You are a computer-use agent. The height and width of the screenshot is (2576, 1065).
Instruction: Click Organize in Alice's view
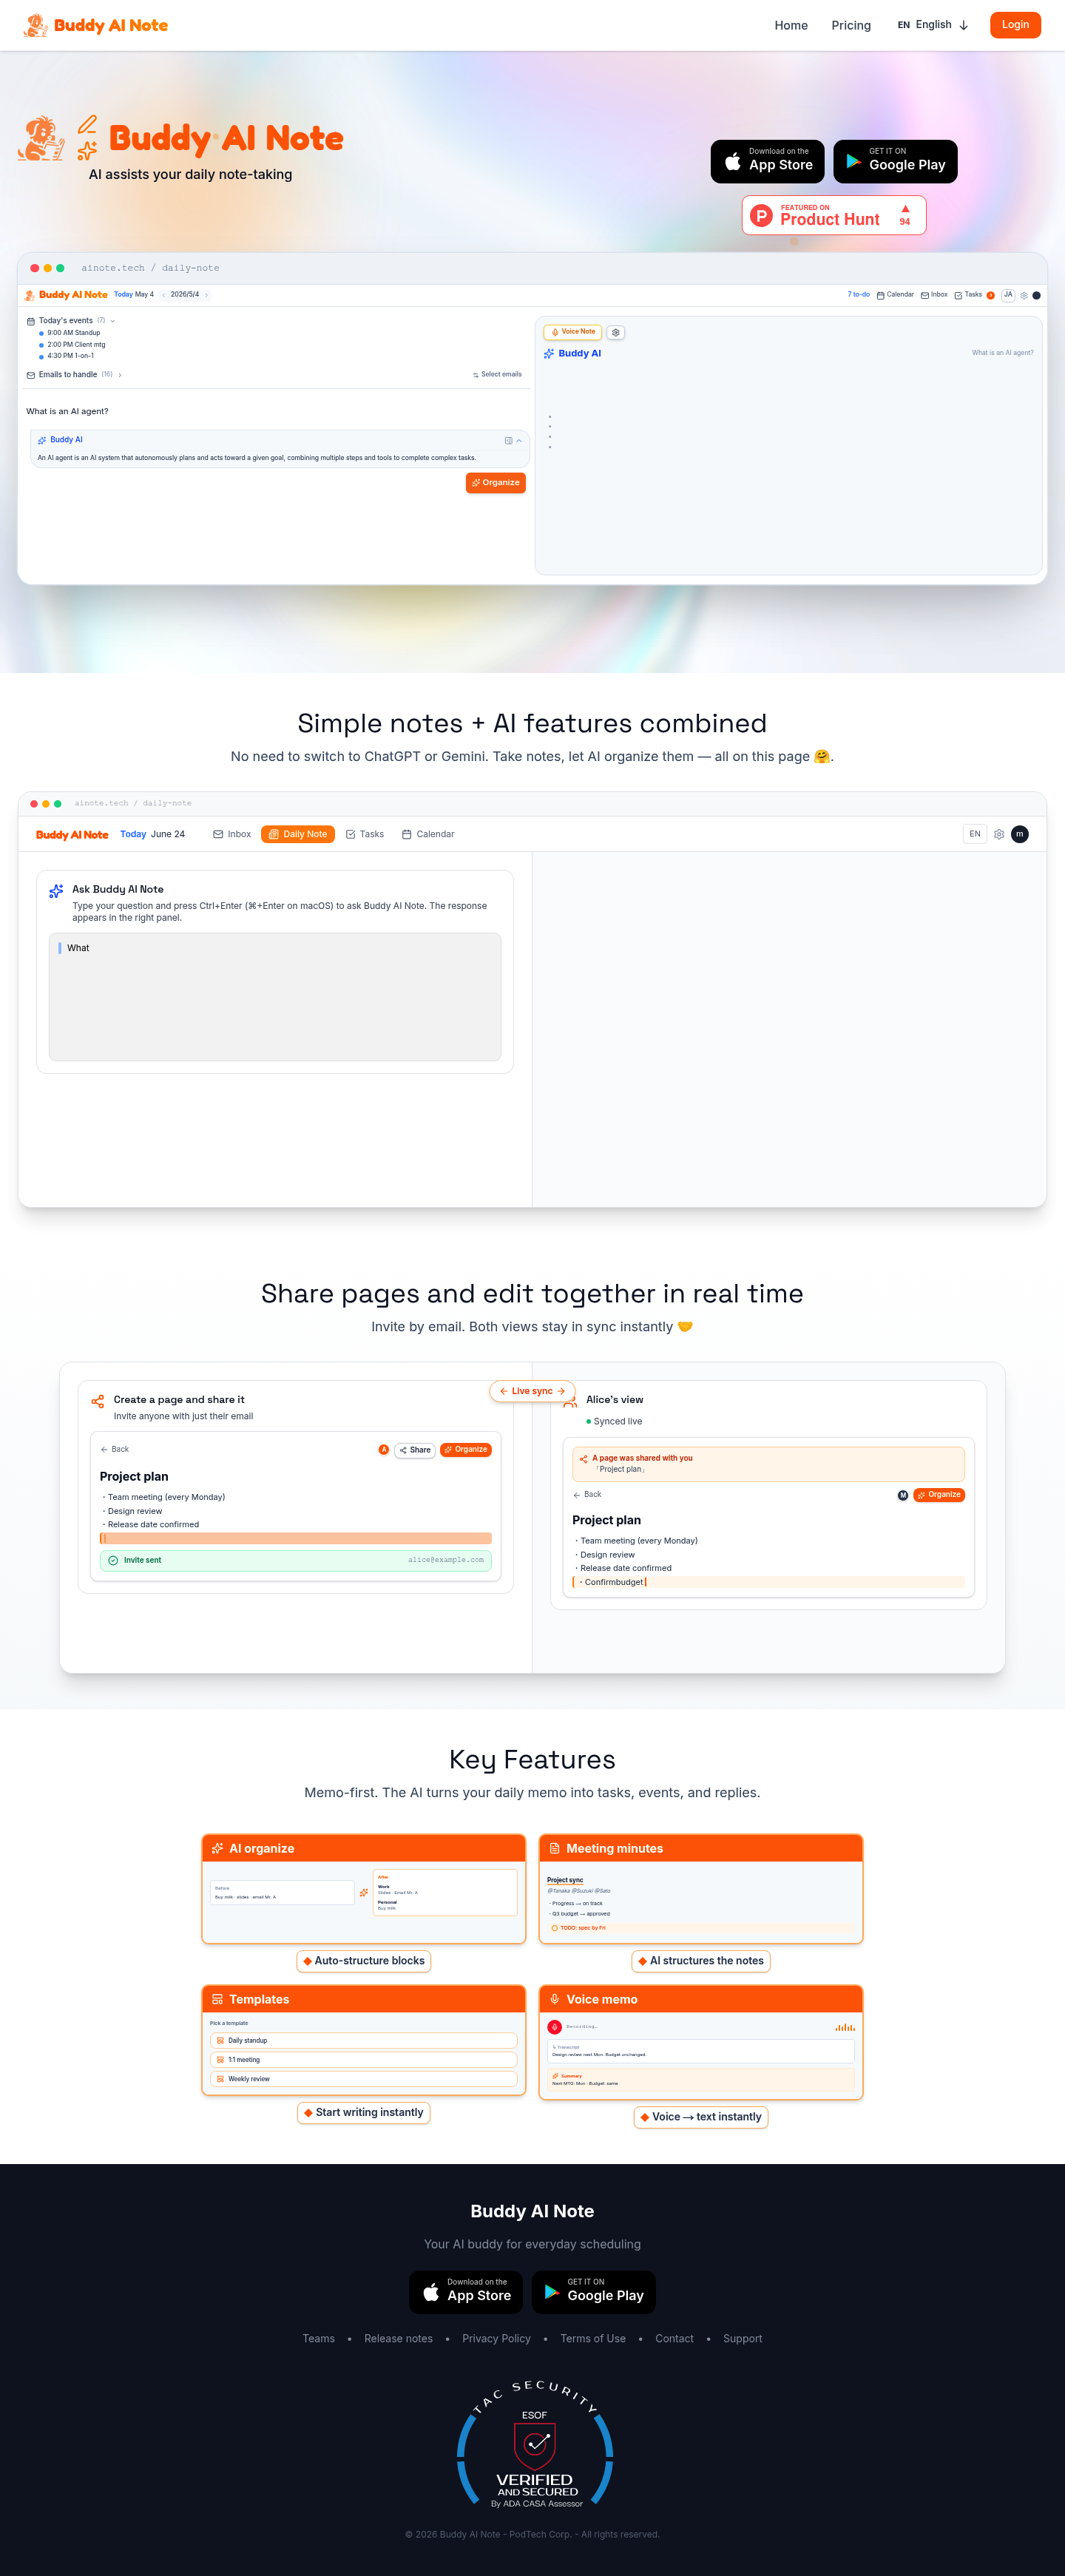(x=939, y=1495)
